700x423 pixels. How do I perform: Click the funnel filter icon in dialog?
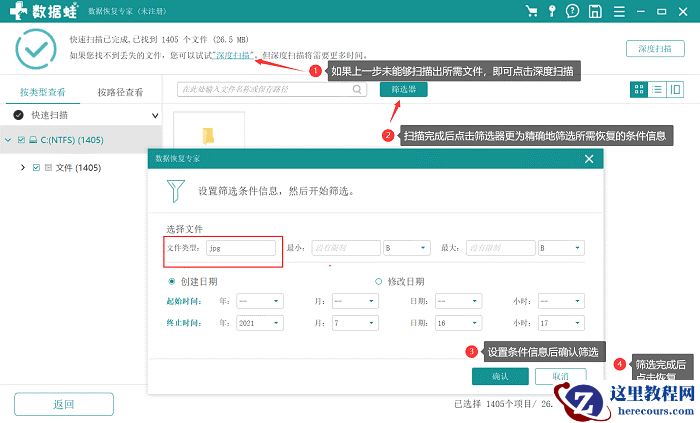[175, 191]
